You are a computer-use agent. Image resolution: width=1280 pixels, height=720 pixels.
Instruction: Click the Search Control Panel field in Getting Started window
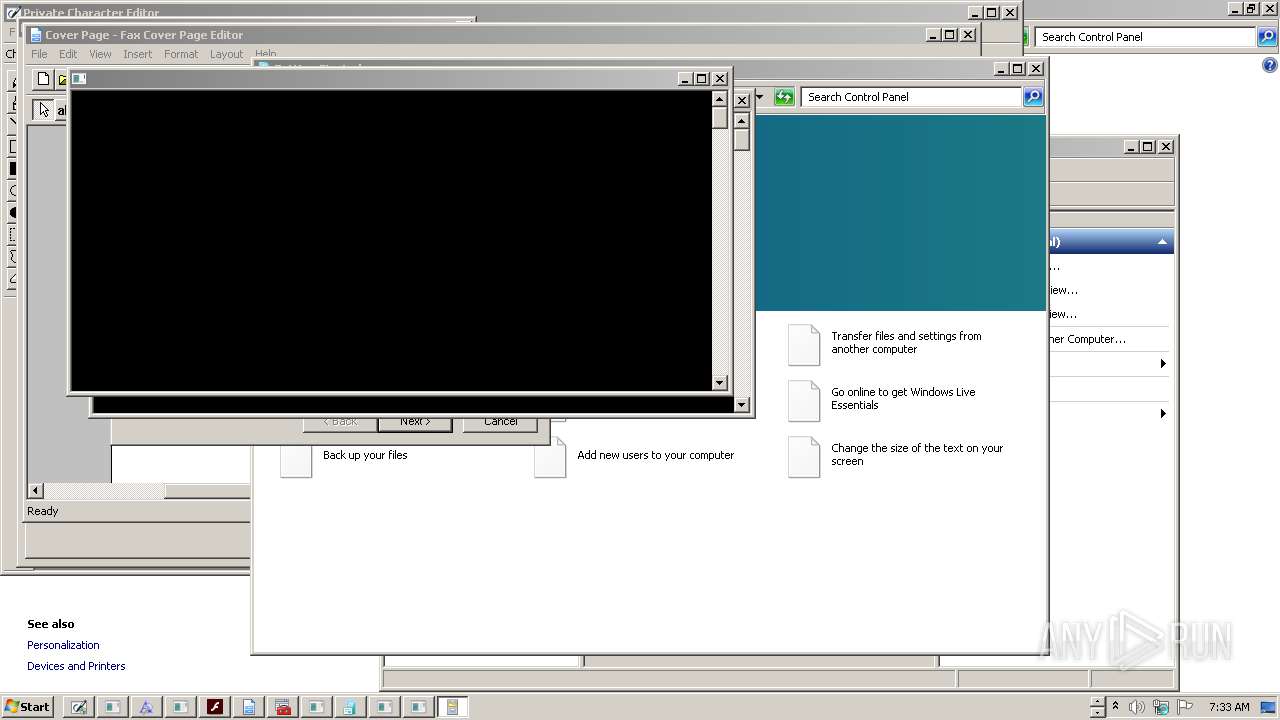click(x=911, y=97)
